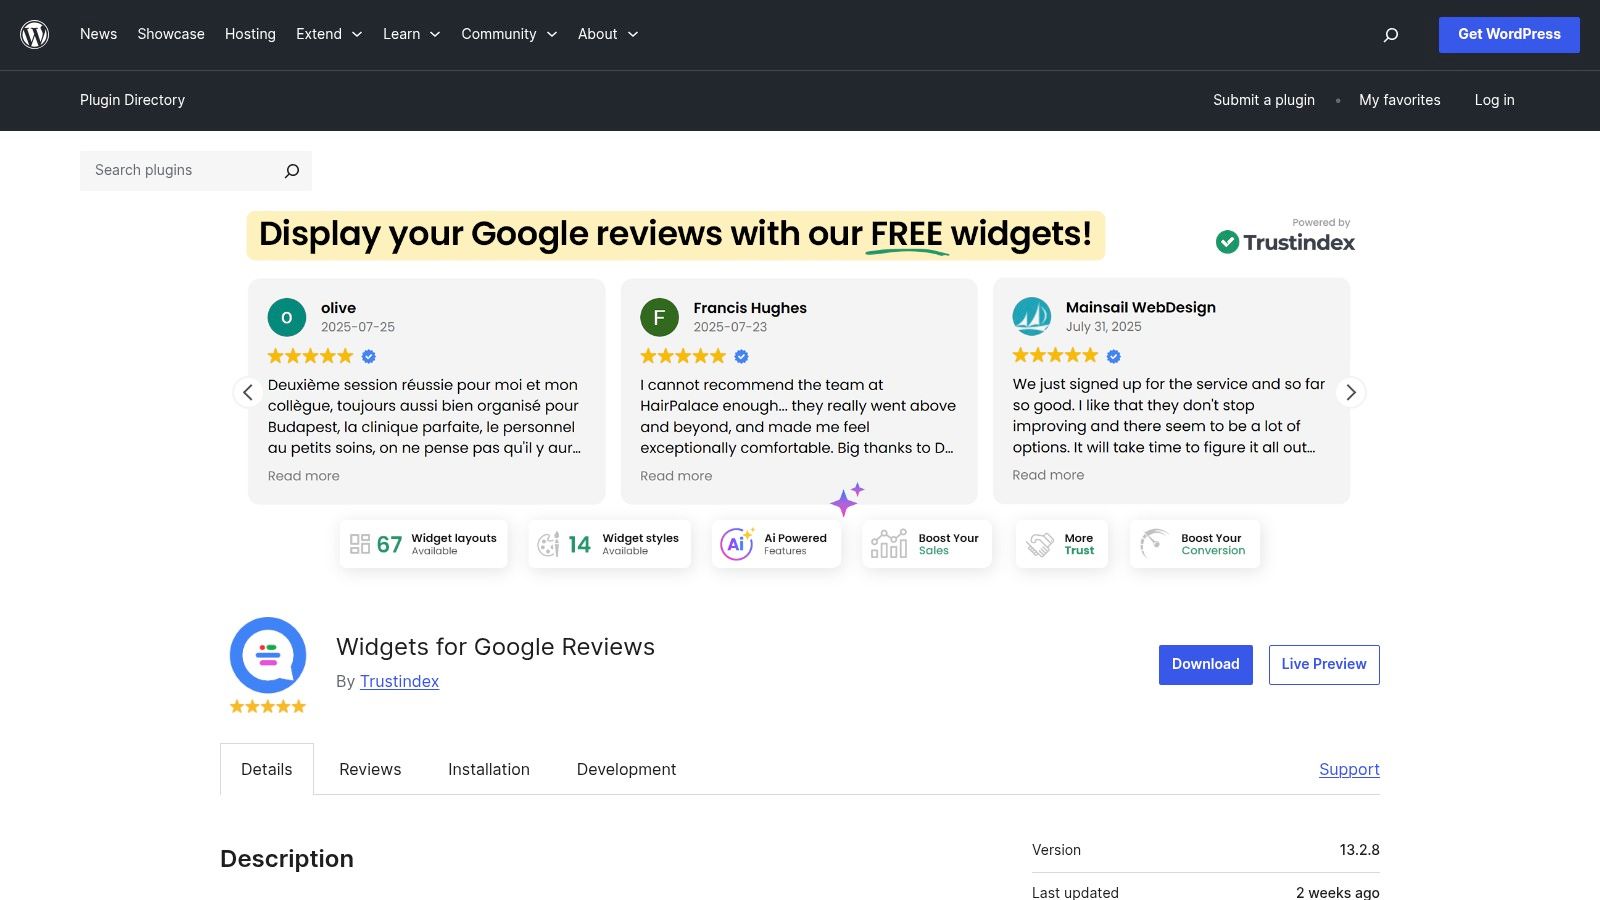Click the Trustindex checkmark logo
1600x900 pixels.
1227,242
